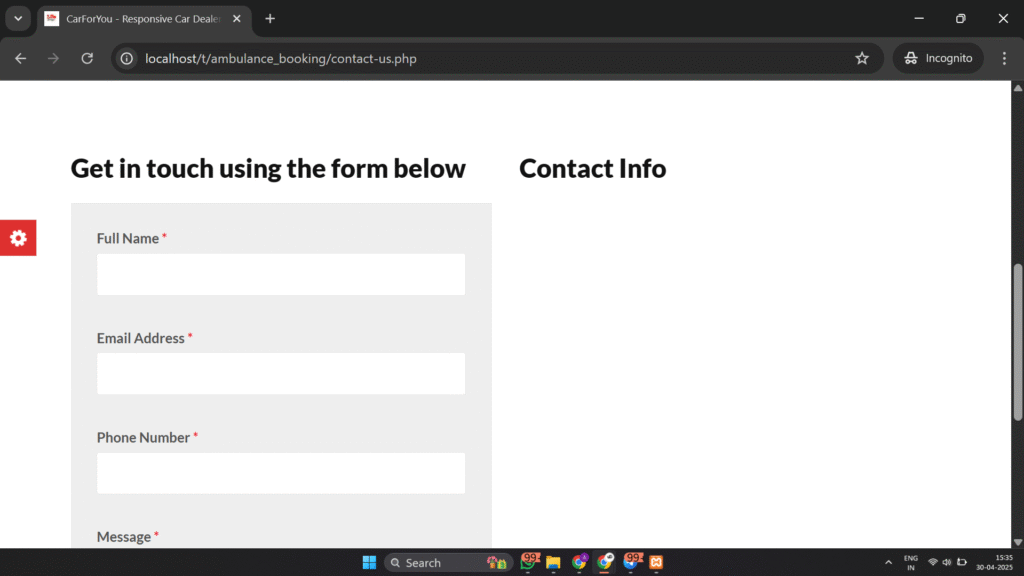
Task: Restore down the browser window
Action: click(961, 18)
